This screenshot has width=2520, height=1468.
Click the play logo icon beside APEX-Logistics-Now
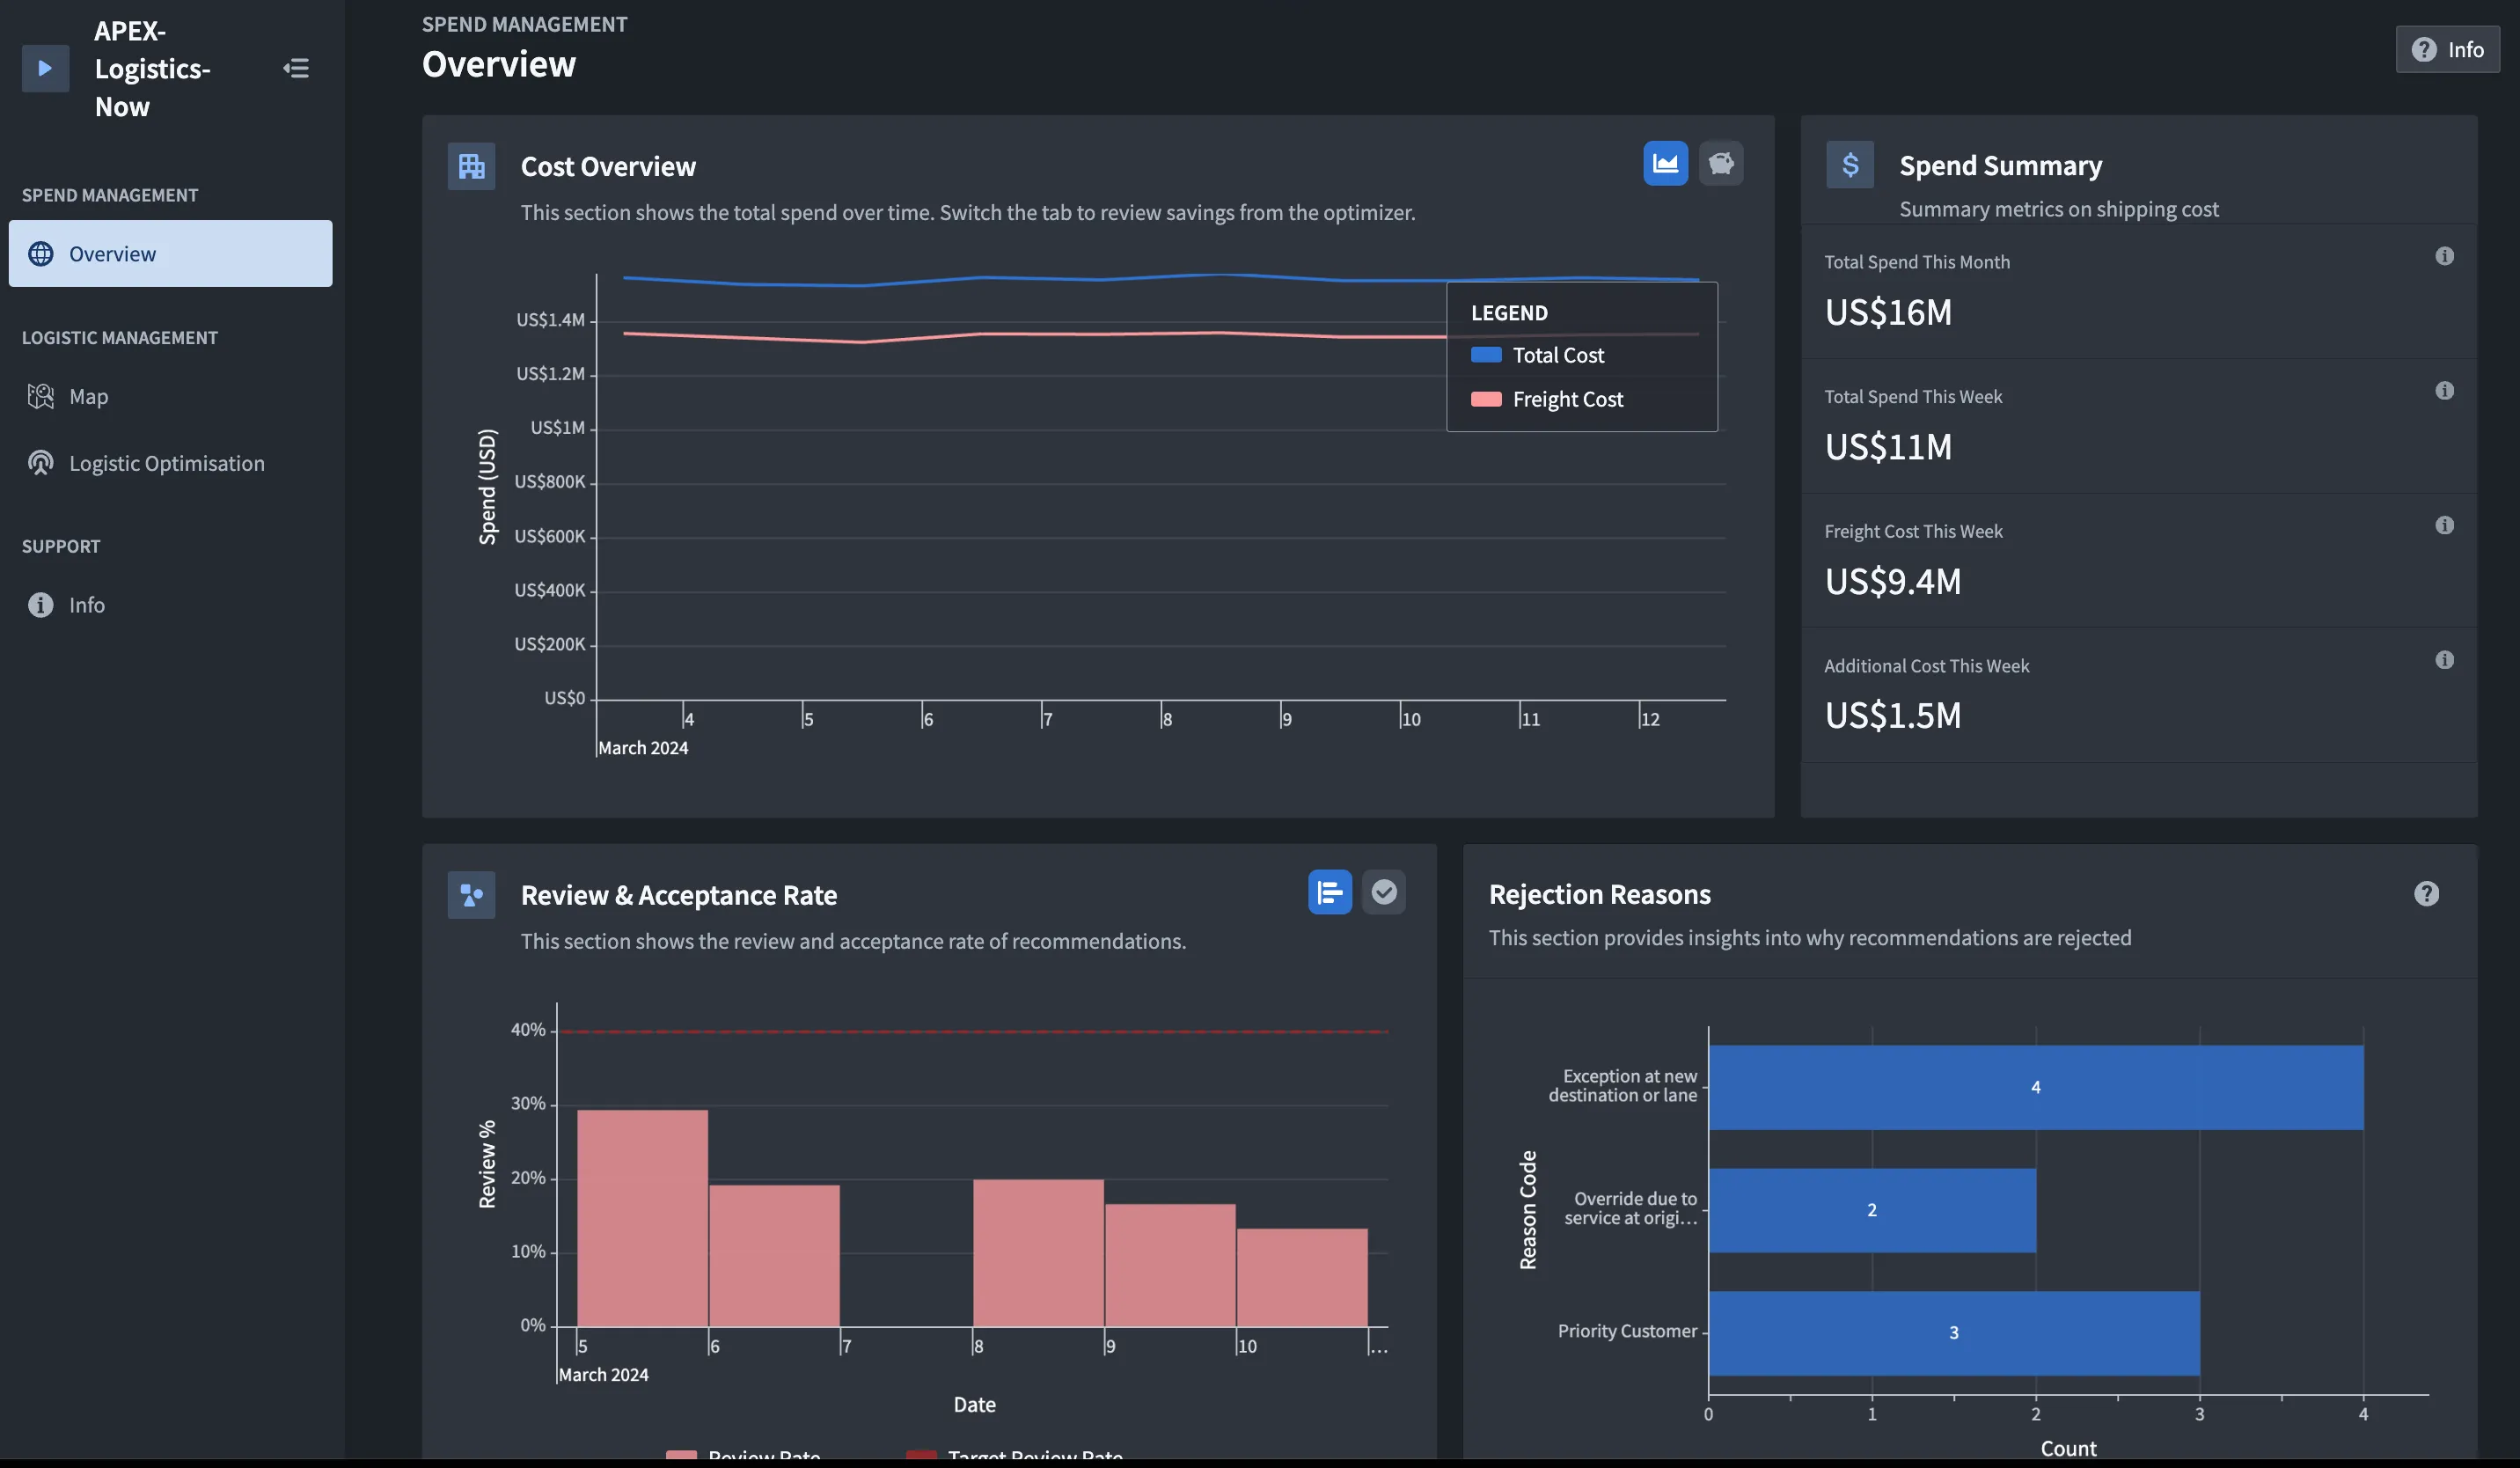45,68
